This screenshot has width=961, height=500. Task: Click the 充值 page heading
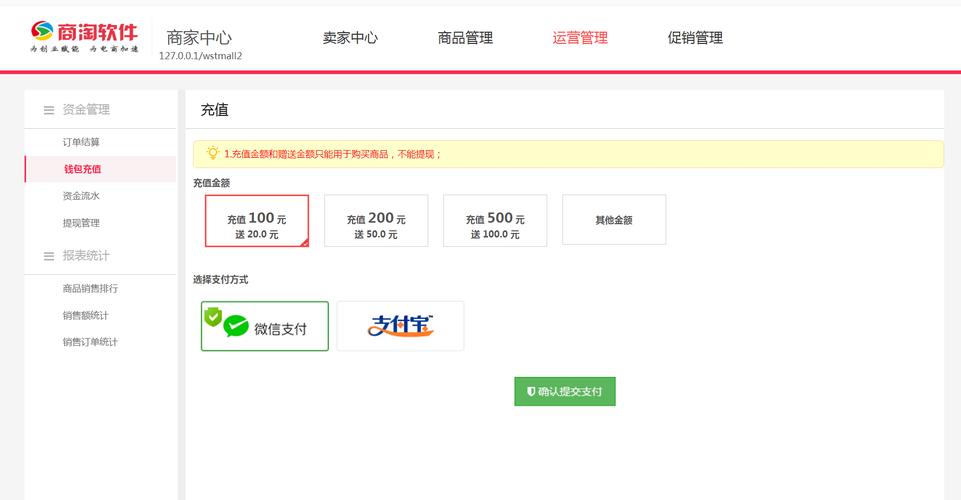tap(215, 110)
